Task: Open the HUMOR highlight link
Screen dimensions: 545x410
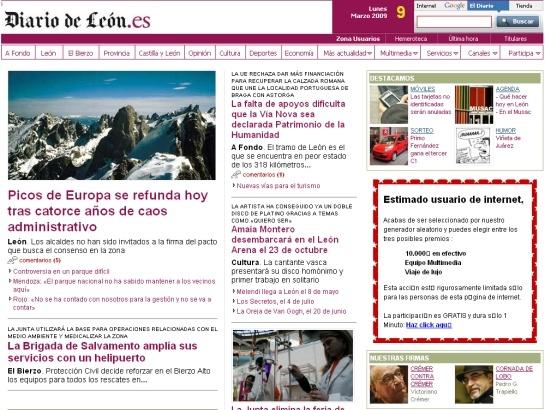Action: tap(506, 131)
